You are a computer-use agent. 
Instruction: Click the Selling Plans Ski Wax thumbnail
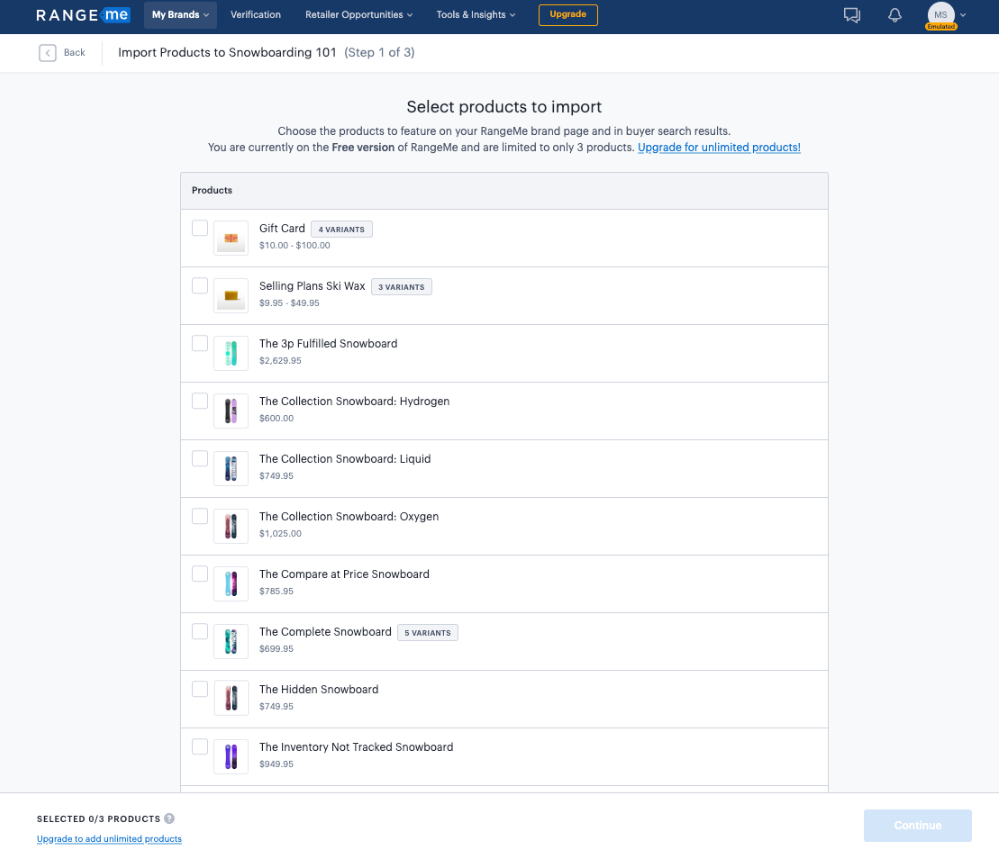point(231,295)
